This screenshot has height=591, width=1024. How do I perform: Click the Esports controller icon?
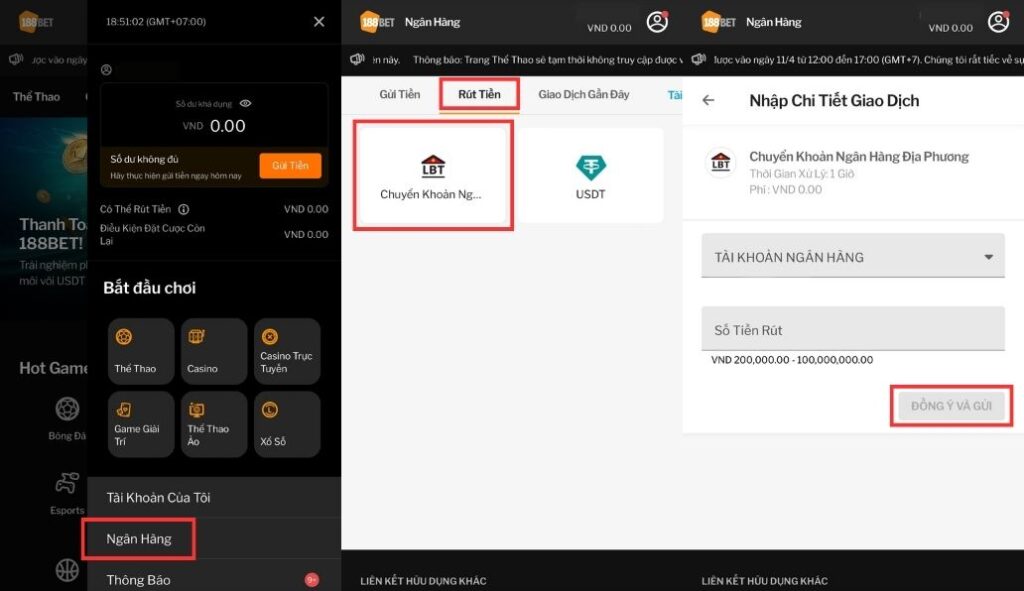(x=67, y=483)
